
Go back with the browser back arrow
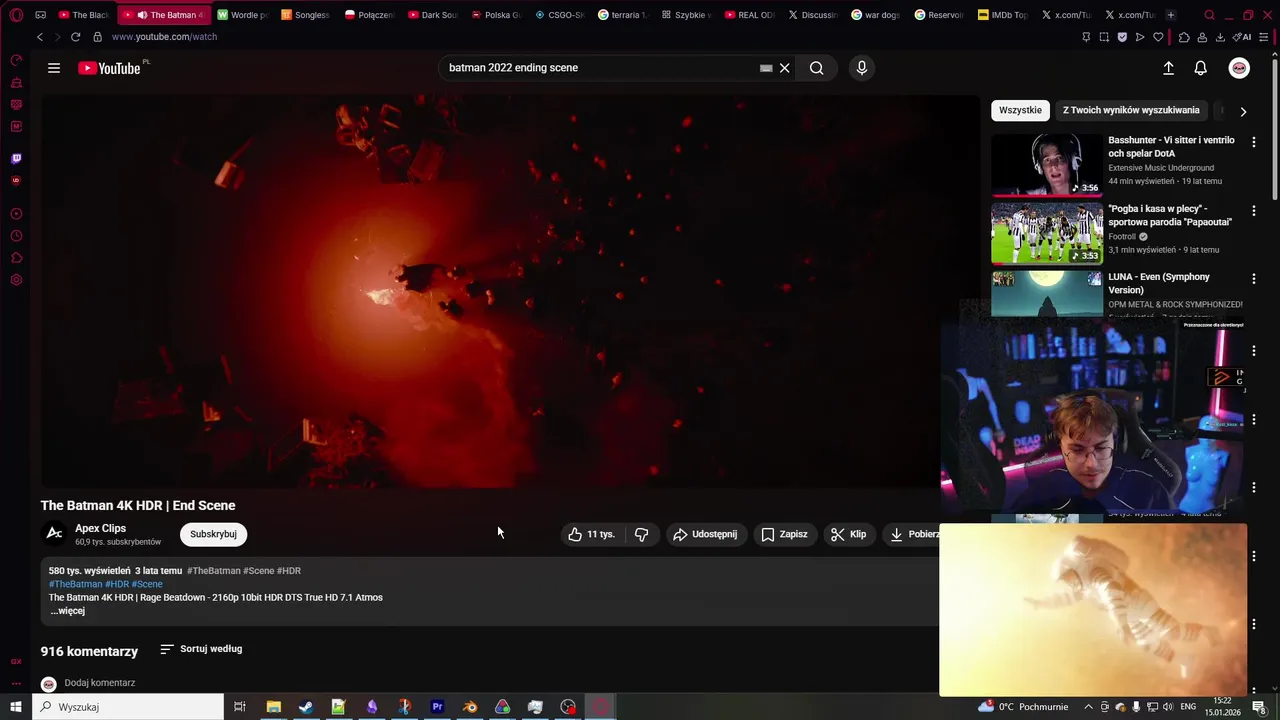40,37
